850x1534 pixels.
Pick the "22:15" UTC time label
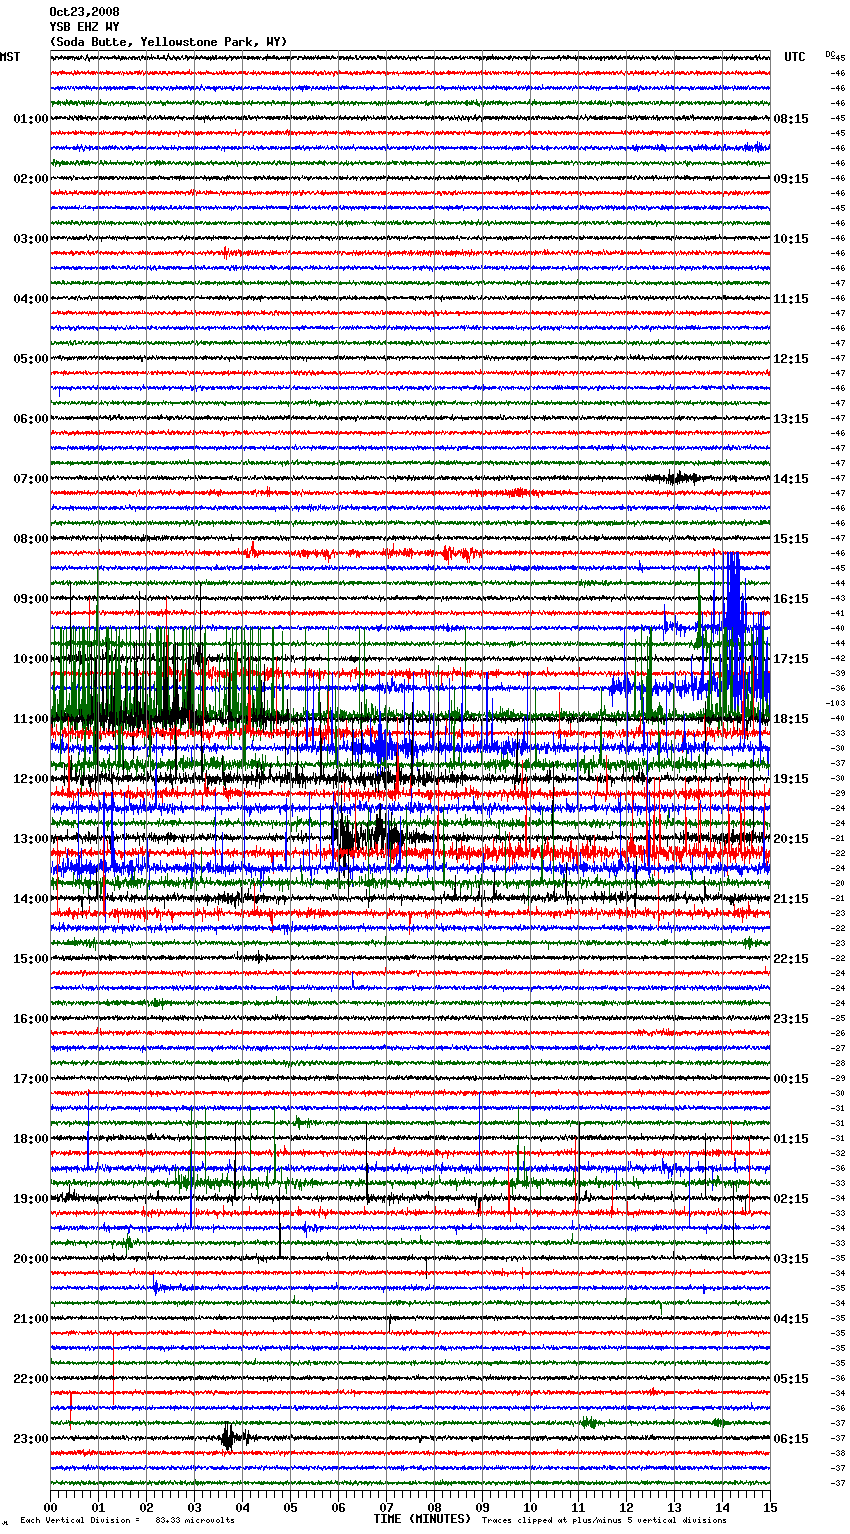(x=791, y=959)
